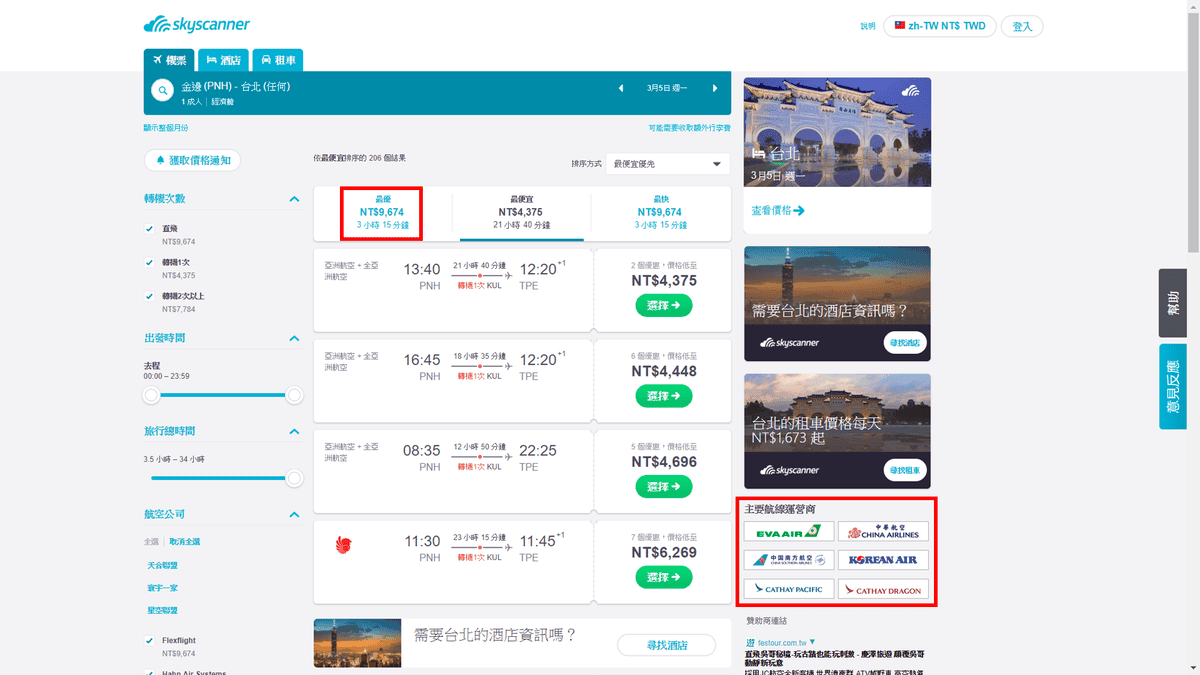
Task: Click the China Airlines logo
Action: [x=883, y=532]
